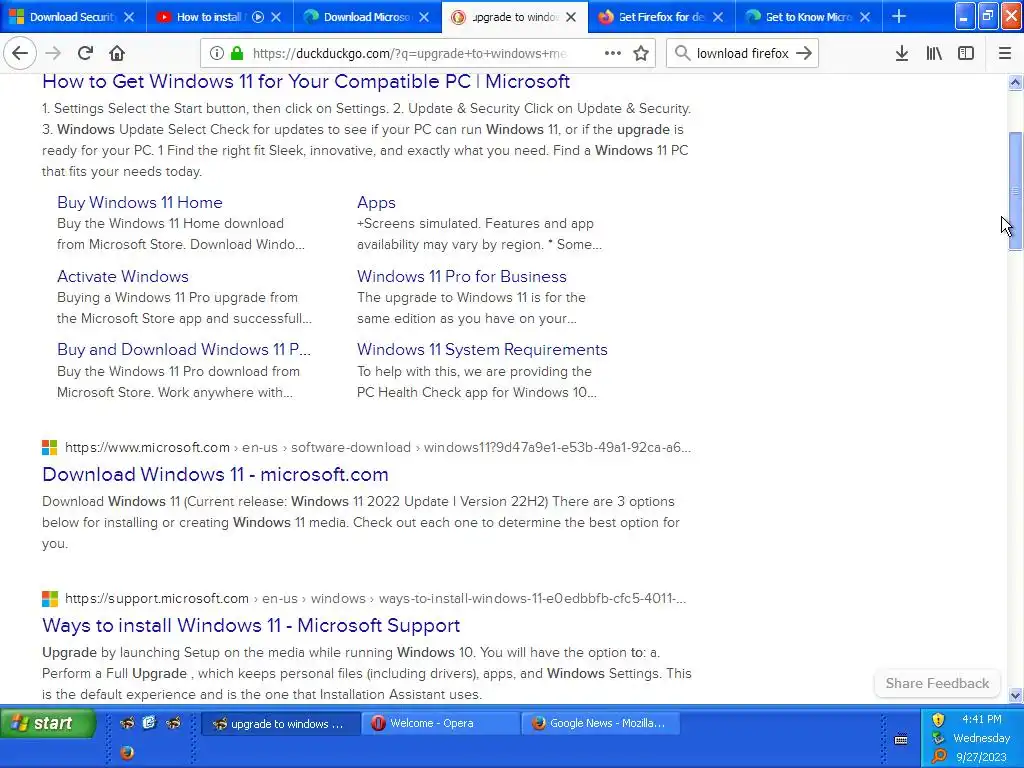Open the 'Apps' sublink

pyautogui.click(x=376, y=202)
